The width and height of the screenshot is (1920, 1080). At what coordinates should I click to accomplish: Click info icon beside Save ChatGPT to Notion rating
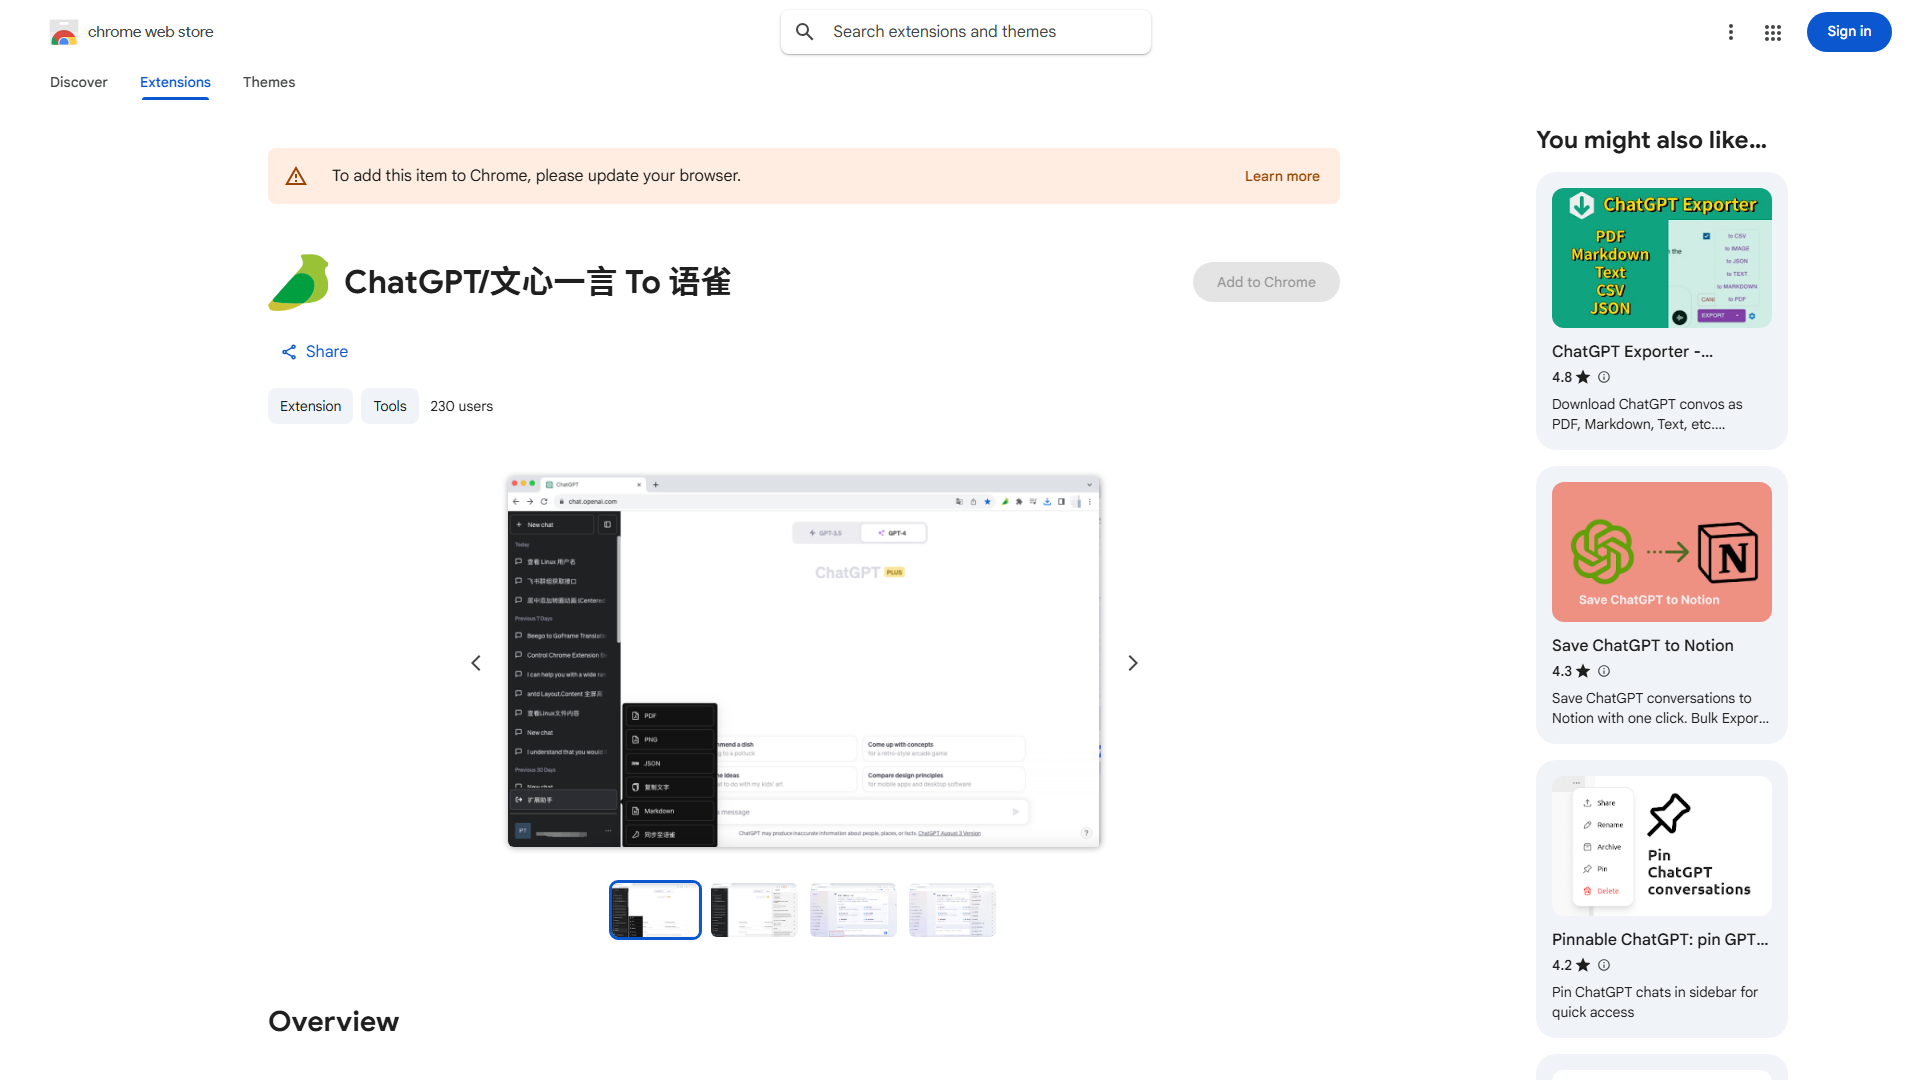[x=1603, y=671]
